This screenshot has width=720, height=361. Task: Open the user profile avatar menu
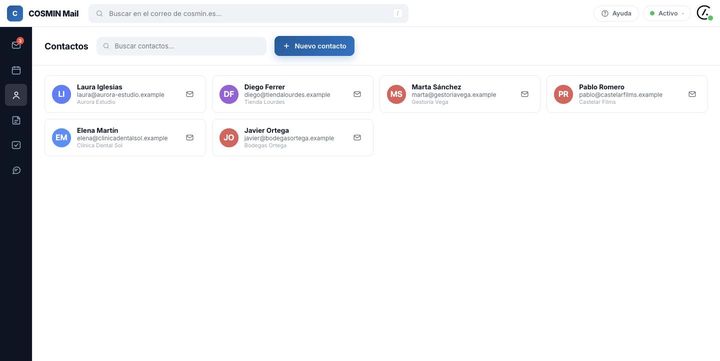[x=704, y=13]
